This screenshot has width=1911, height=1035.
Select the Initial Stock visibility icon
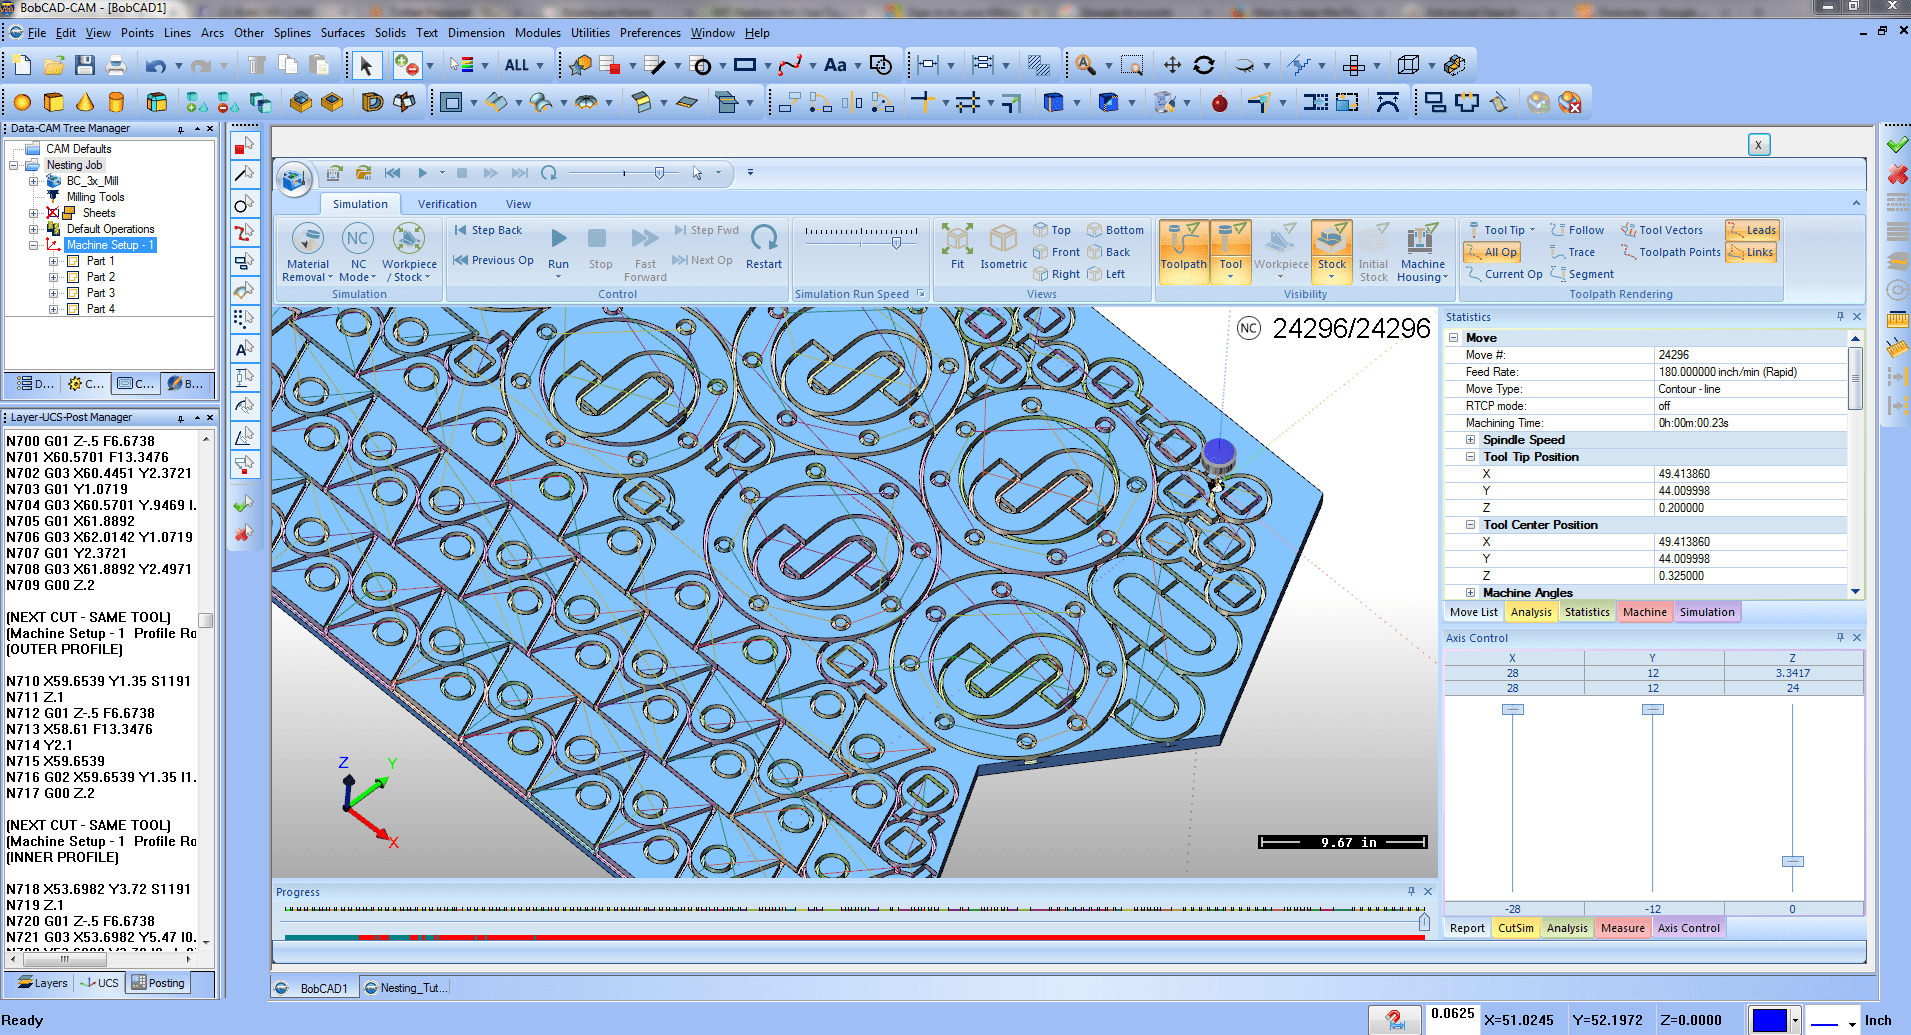[x=1373, y=247]
